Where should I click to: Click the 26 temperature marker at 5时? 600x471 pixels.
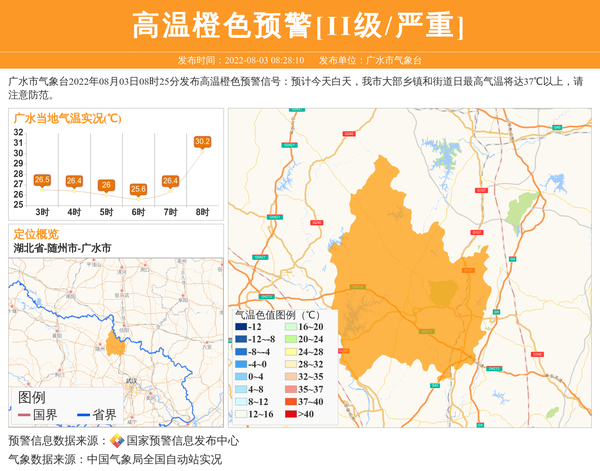click(x=106, y=185)
